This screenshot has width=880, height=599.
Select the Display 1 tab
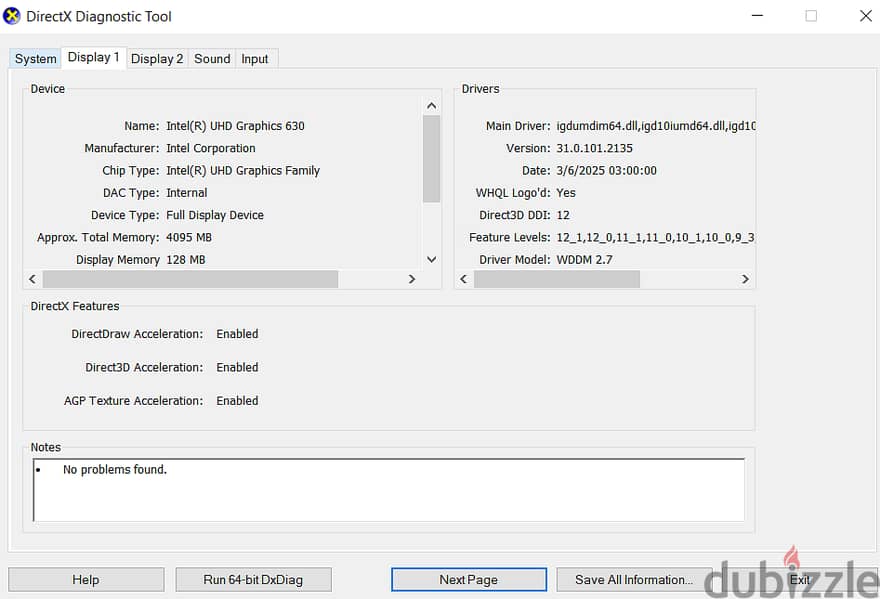pos(93,57)
